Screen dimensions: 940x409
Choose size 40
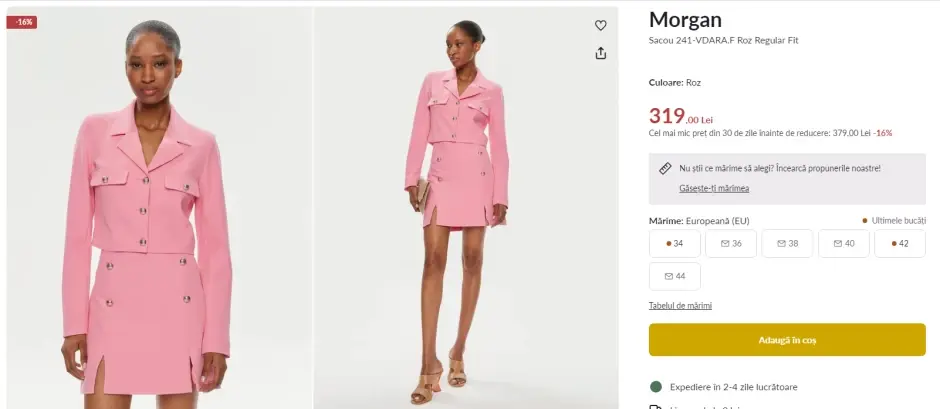point(844,244)
